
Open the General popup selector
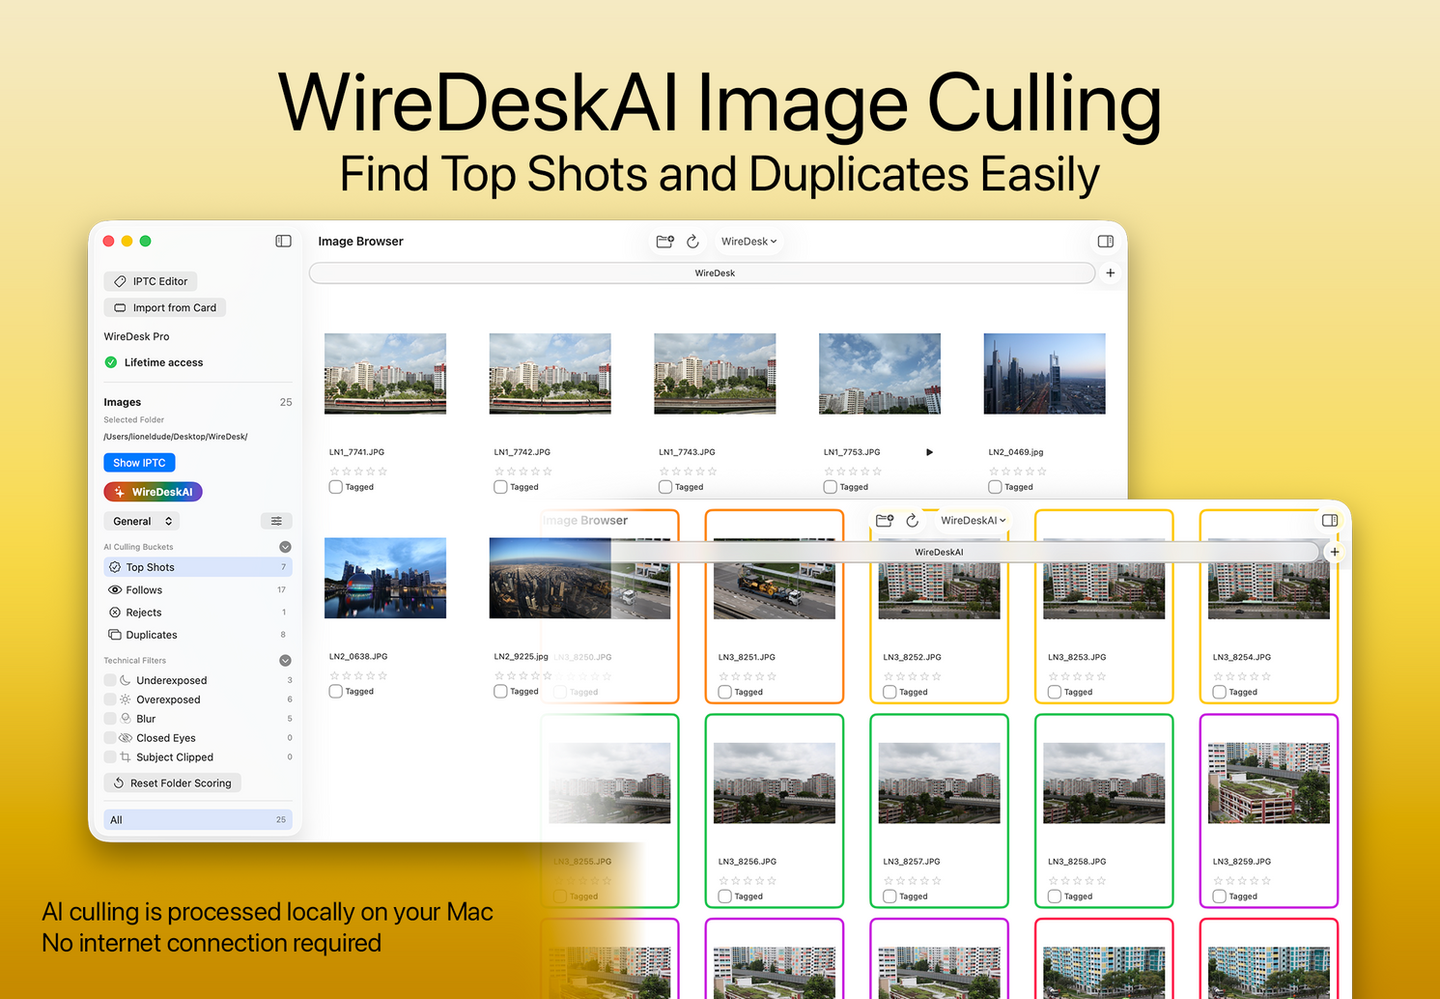point(142,521)
